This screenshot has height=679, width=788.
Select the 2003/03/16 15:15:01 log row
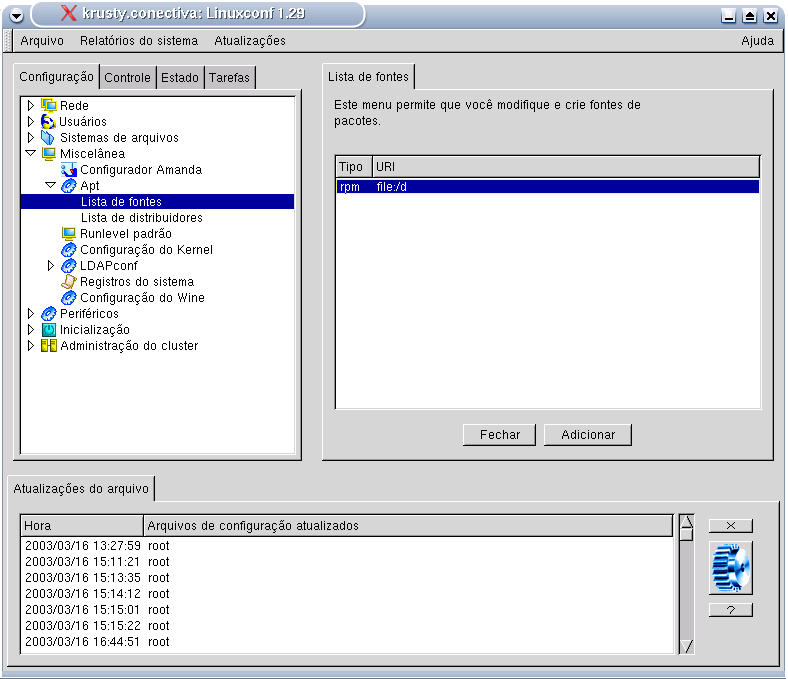(347, 610)
